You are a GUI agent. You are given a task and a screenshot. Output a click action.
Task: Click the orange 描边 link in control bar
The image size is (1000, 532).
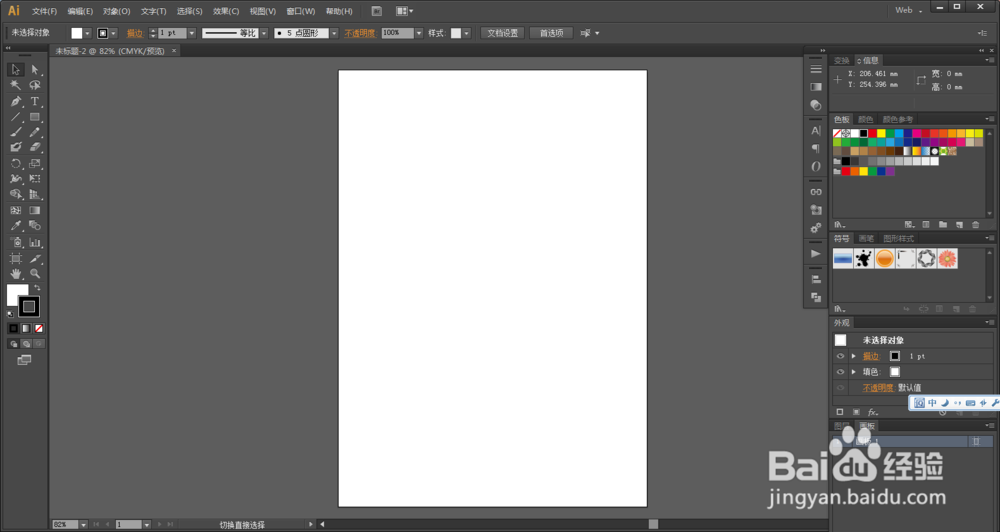tap(135, 33)
